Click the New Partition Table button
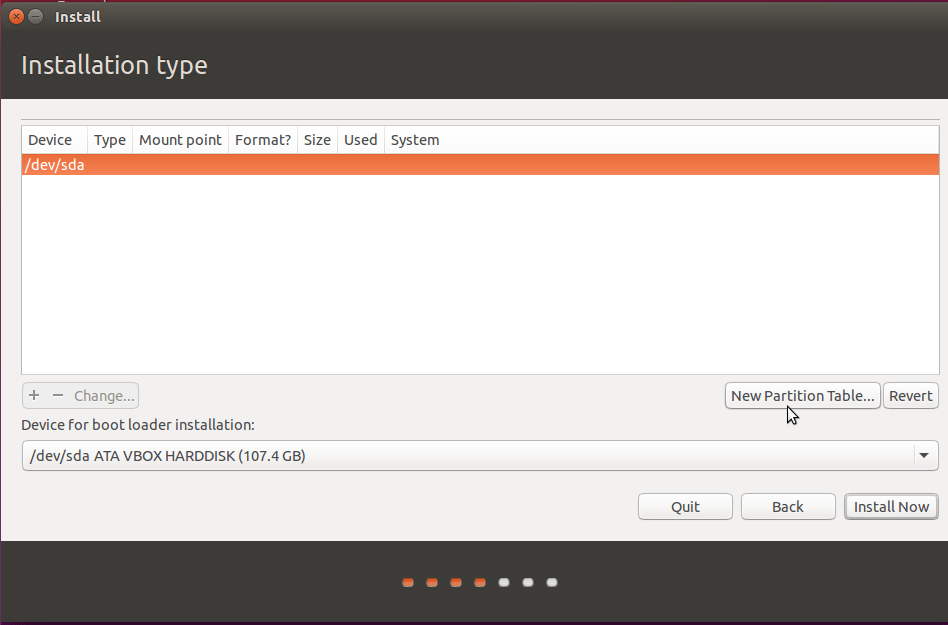Viewport: 948px width, 625px height. [x=802, y=395]
